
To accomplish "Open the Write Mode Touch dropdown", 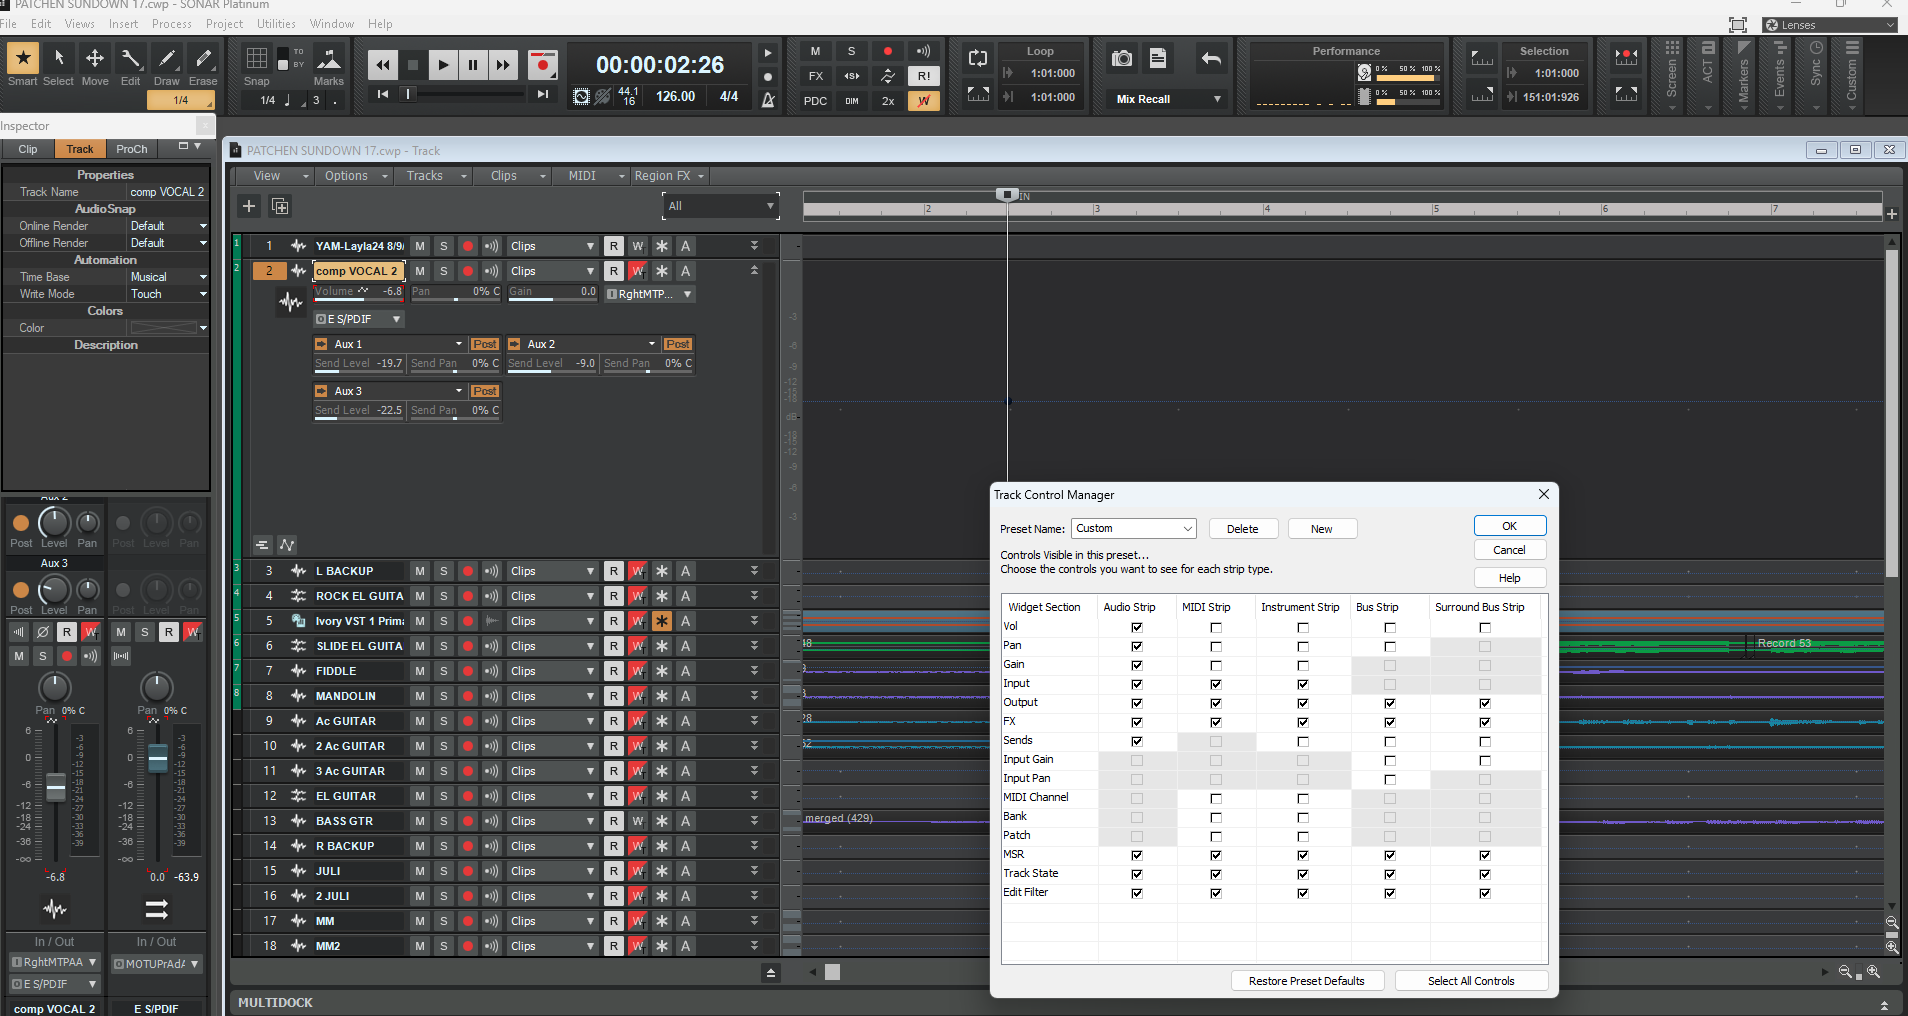I will tap(168, 294).
